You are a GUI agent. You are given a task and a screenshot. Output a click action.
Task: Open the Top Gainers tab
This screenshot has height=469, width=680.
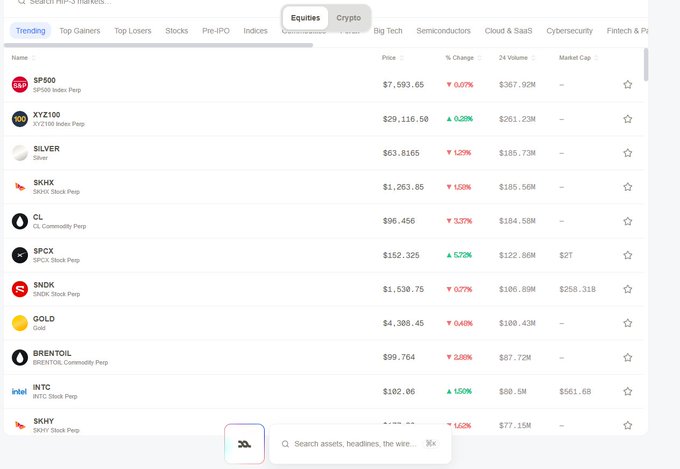pos(80,31)
